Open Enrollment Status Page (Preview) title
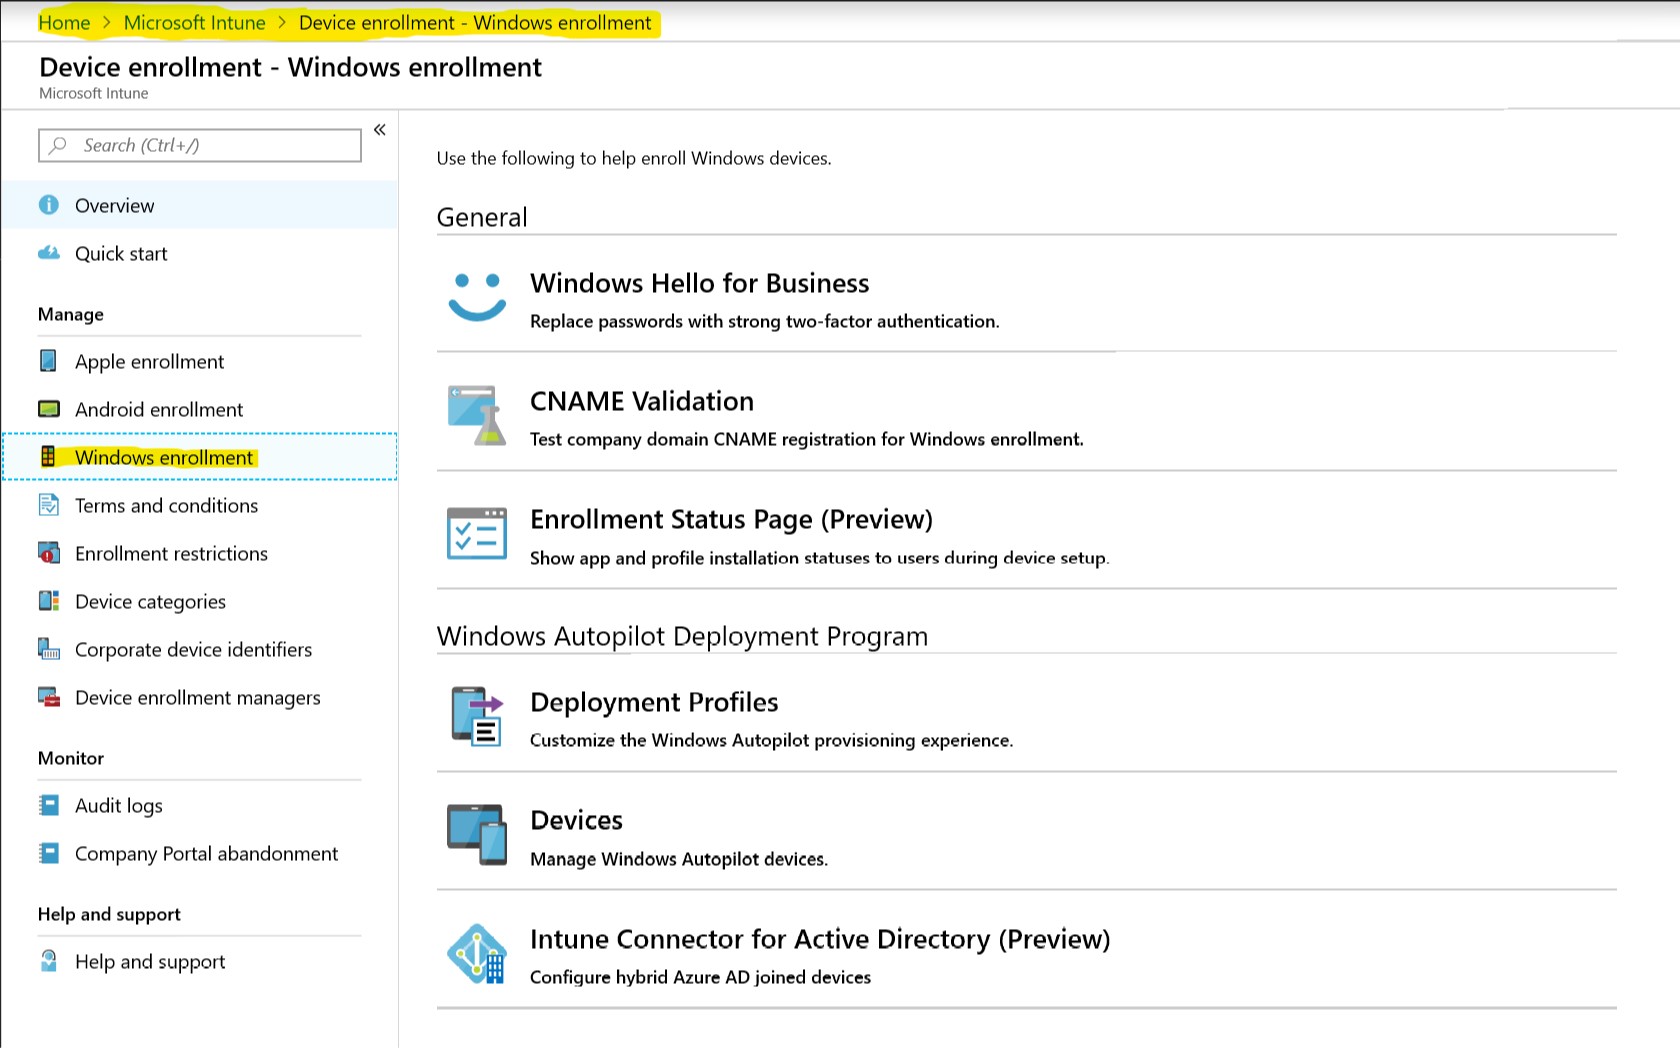The image size is (1680, 1048). click(731, 519)
